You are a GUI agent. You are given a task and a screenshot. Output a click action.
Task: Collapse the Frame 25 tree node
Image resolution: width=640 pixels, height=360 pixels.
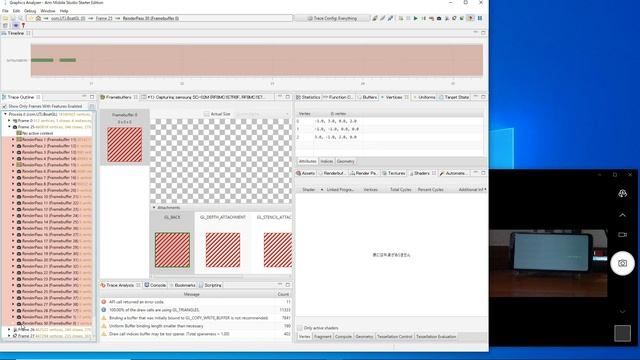(x=9, y=127)
